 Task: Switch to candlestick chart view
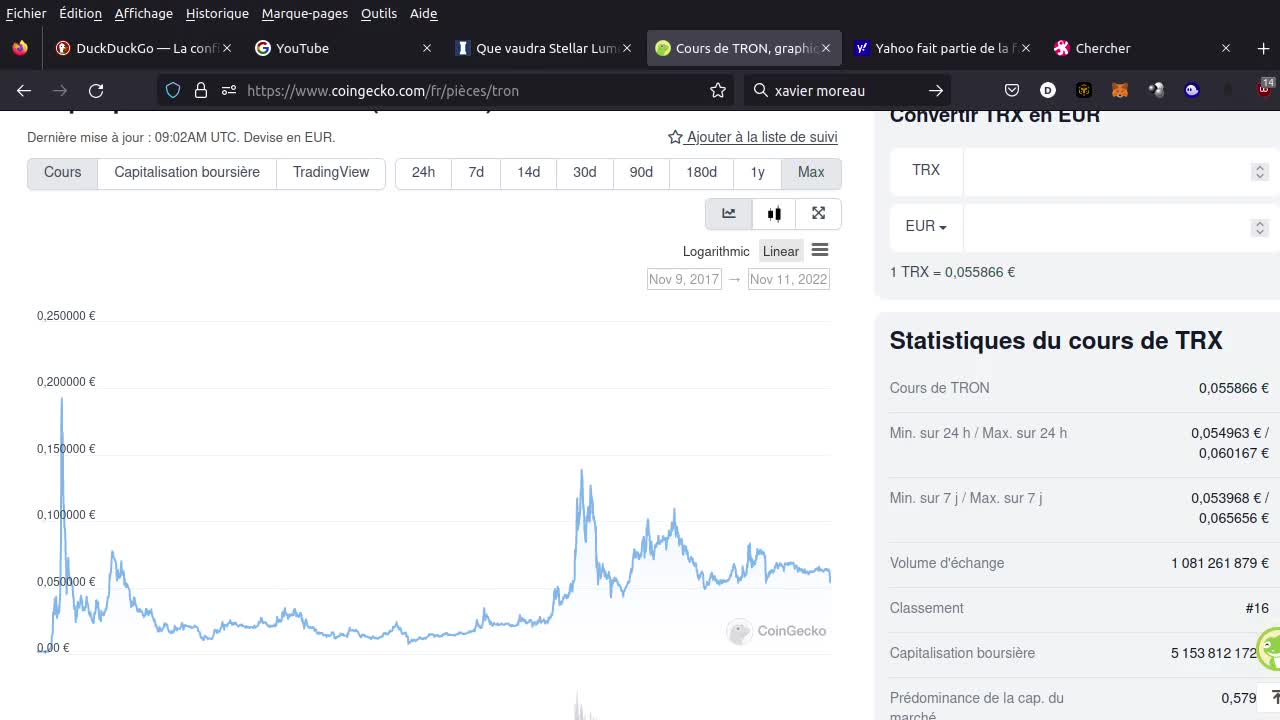pos(774,214)
